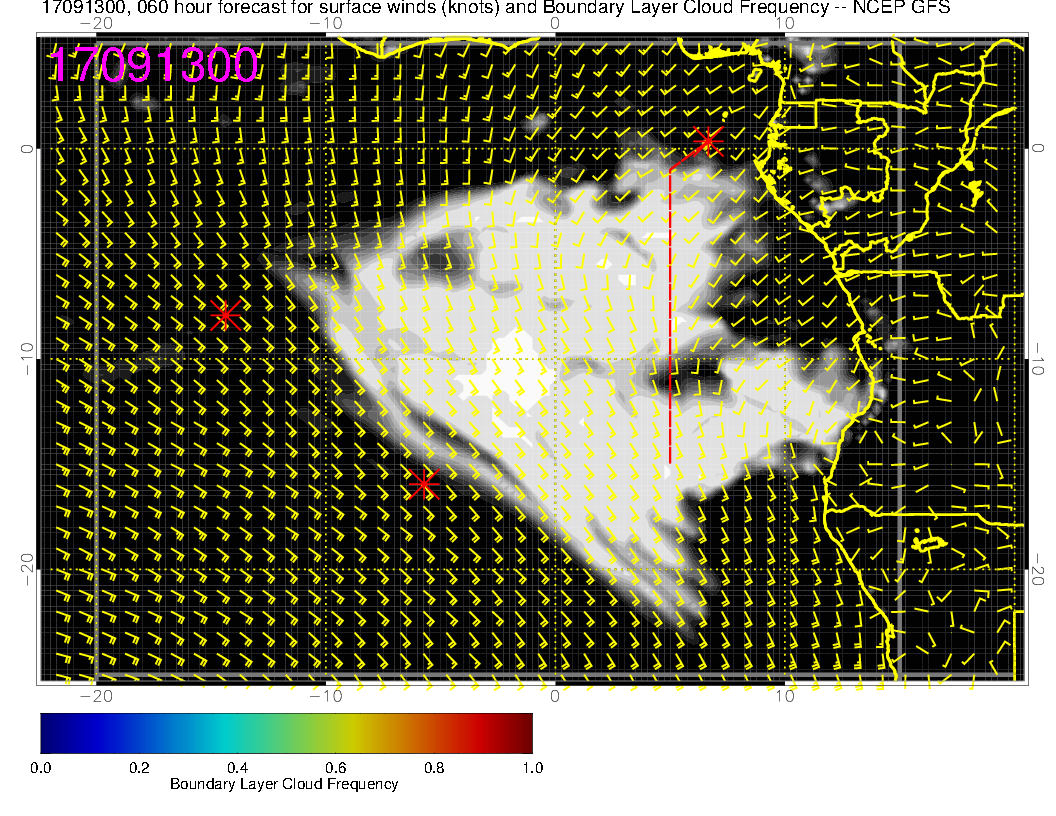1056x816 pixels.
Task: Click the 0 latitude label on the left axis
Action: coord(27,149)
